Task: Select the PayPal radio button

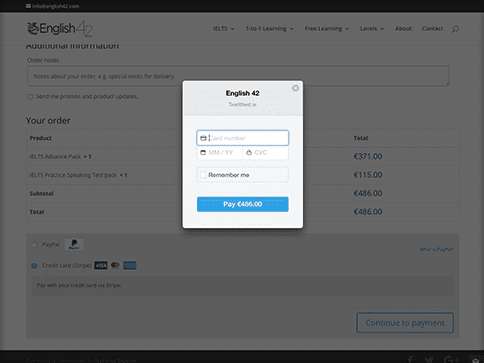Action: point(34,245)
